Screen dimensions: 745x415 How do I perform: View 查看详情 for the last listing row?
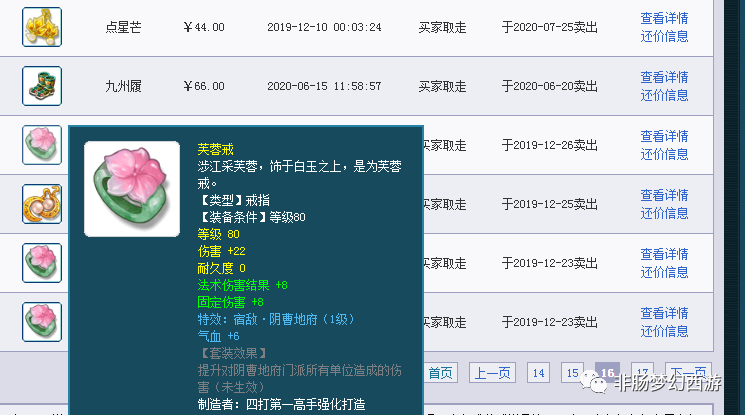point(664,312)
